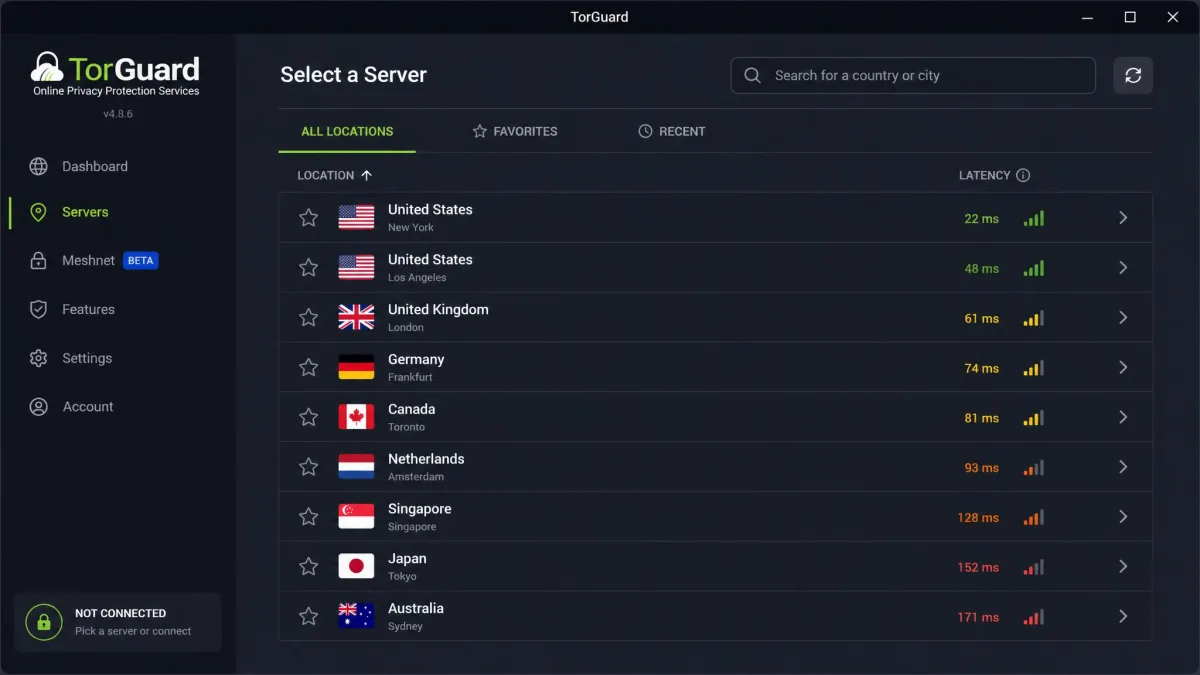Click Not Connected status panel
The width and height of the screenshot is (1200, 675).
point(118,622)
